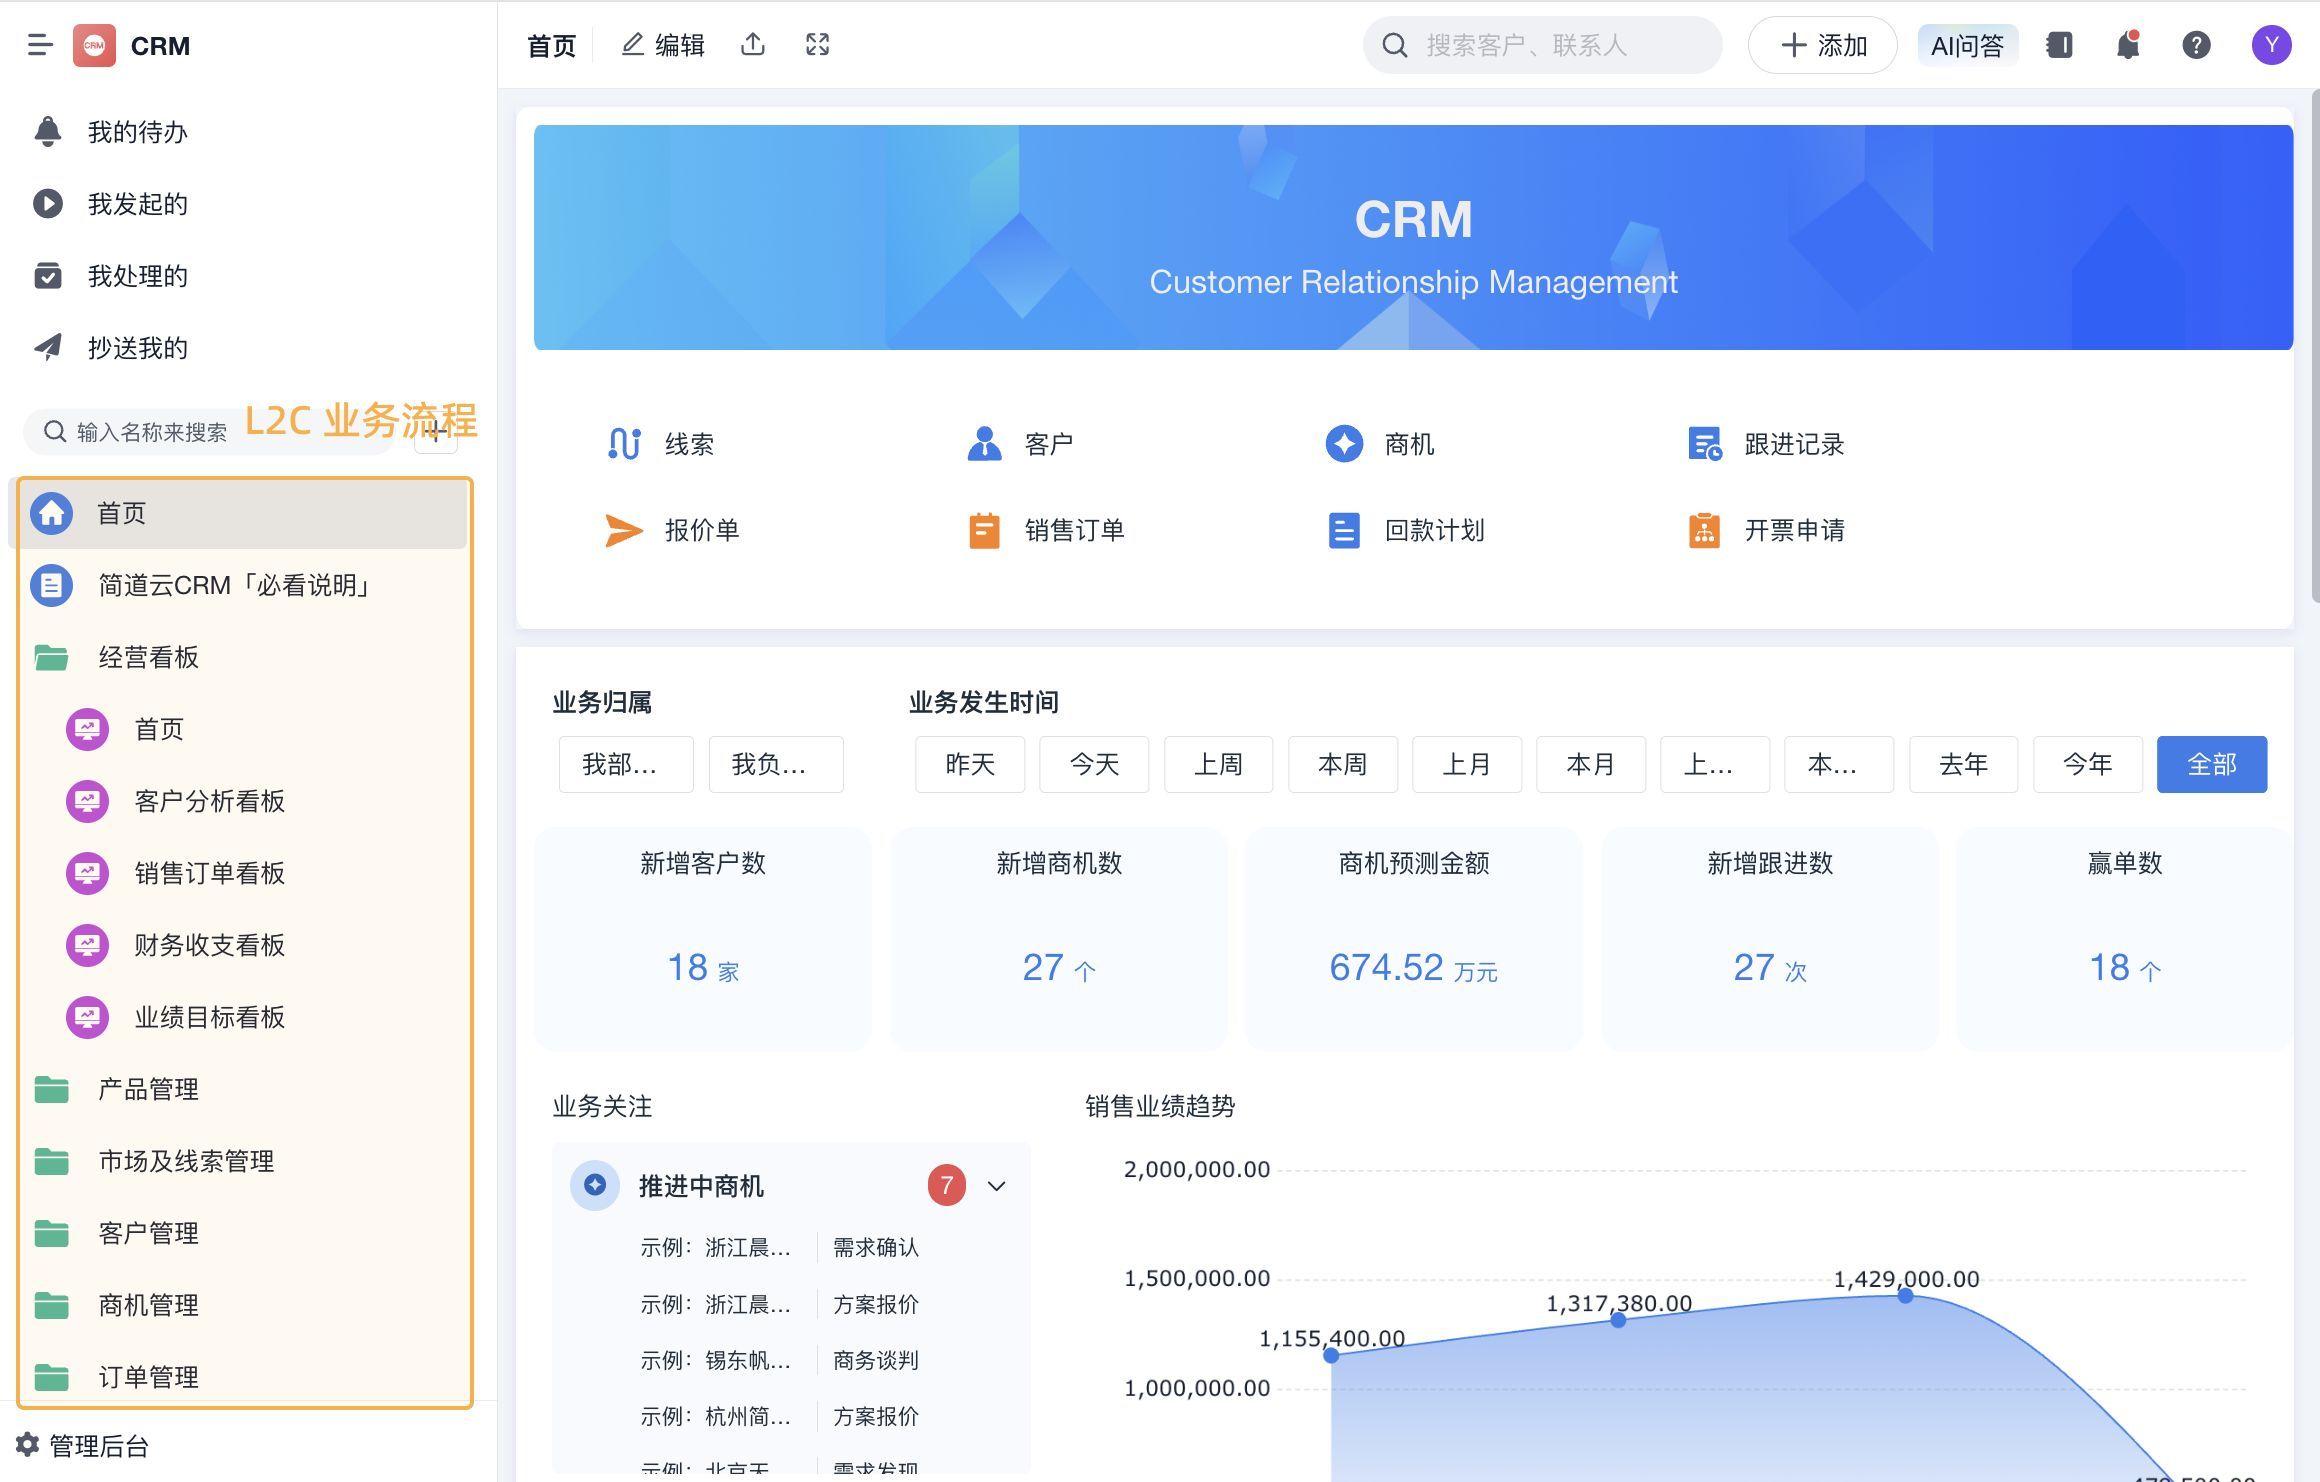Open 我的待办 in the sidebar
This screenshot has width=2320, height=1482.
(137, 132)
